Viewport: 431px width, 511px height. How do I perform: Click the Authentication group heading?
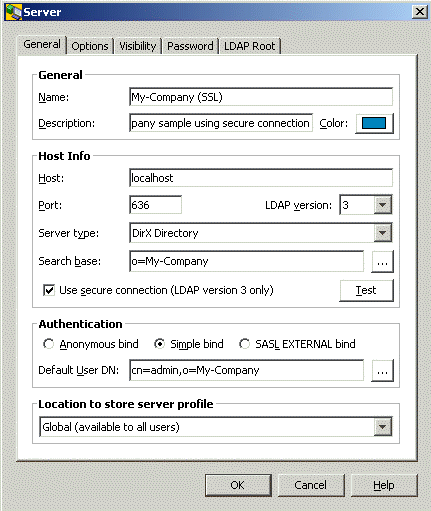pyautogui.click(x=80, y=324)
